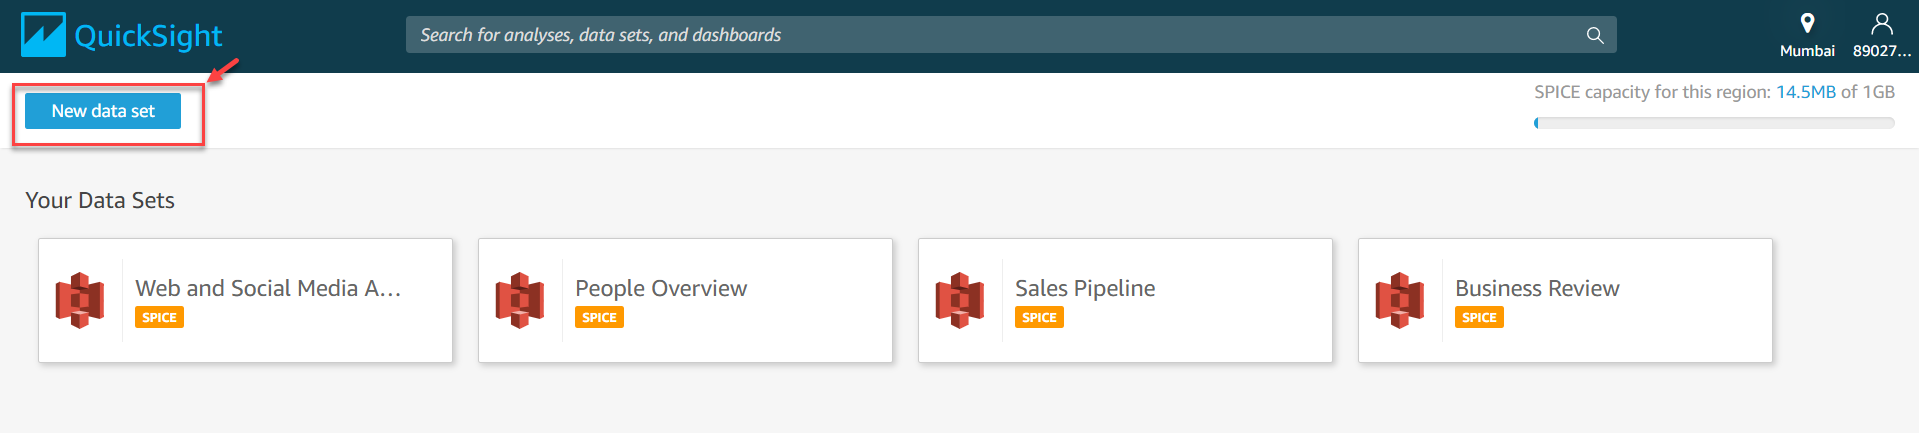1919x433 pixels.
Task: Open the Mumbai region location pin
Action: click(x=1807, y=23)
